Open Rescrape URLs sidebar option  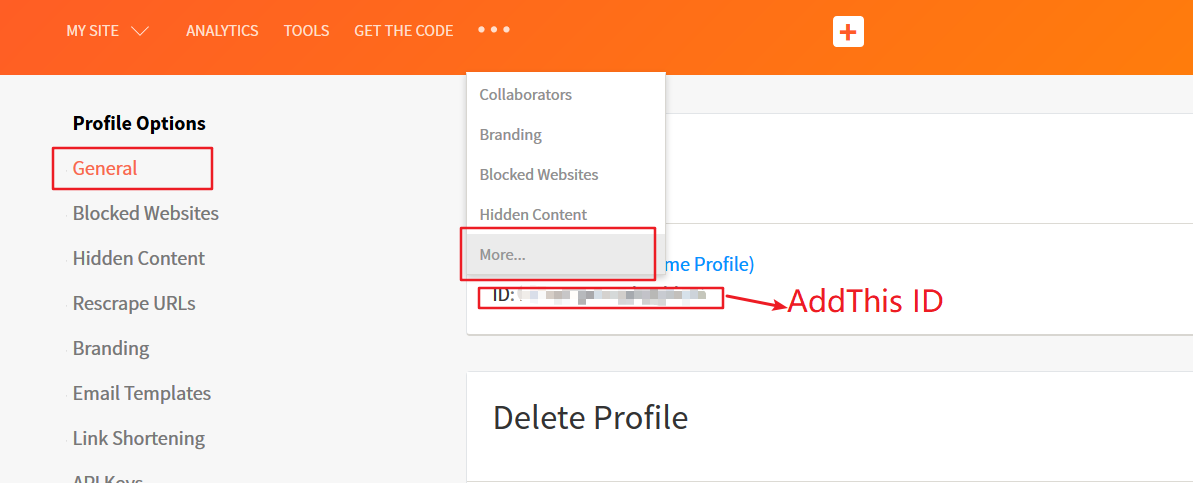(x=134, y=303)
